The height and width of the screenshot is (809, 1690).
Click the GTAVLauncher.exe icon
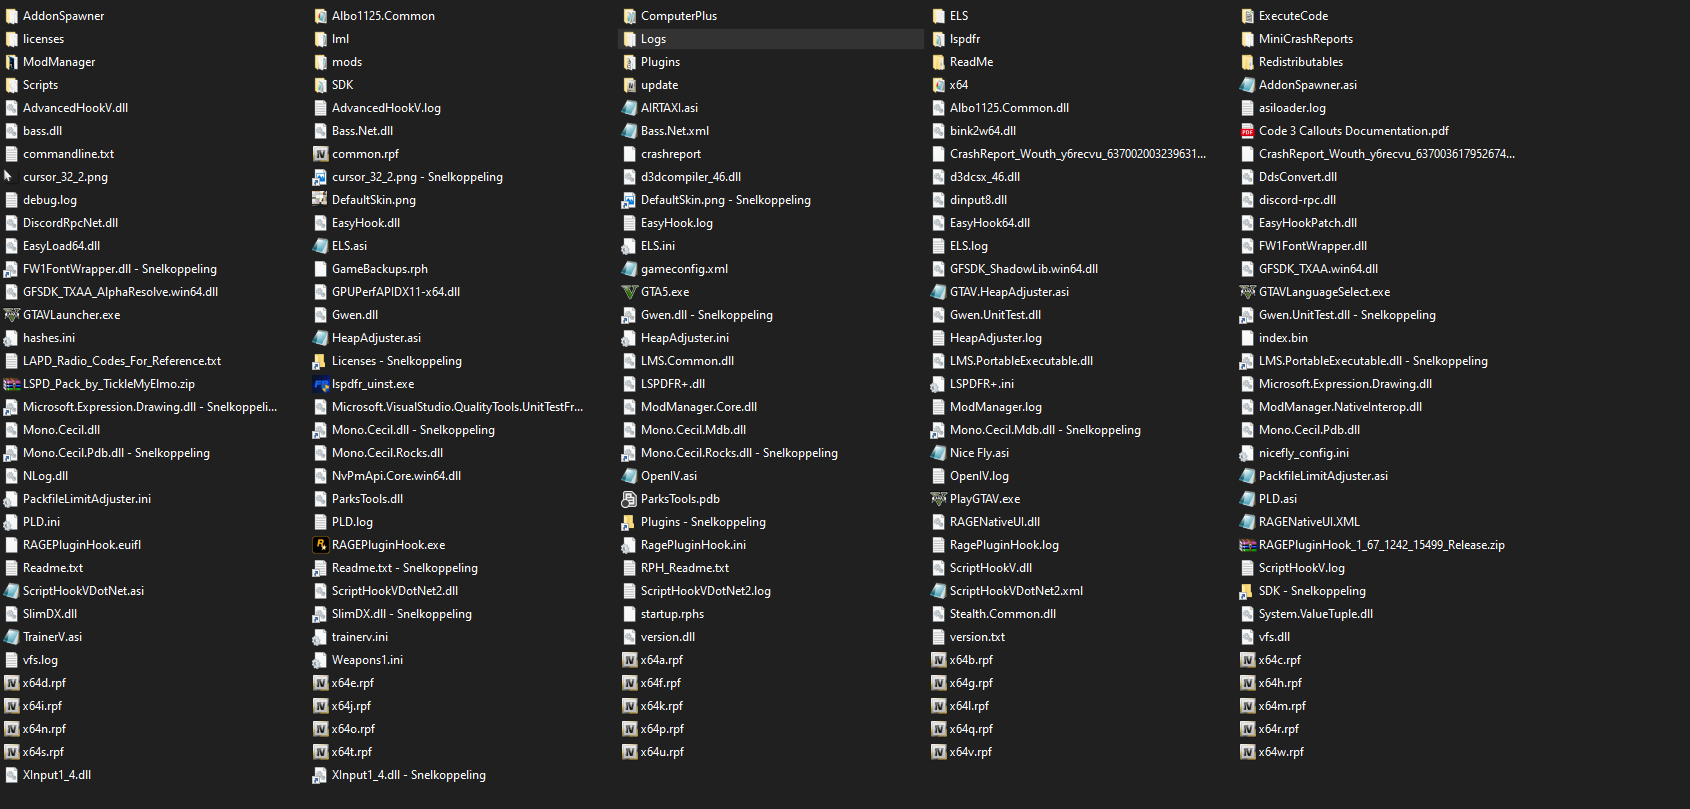coord(11,315)
